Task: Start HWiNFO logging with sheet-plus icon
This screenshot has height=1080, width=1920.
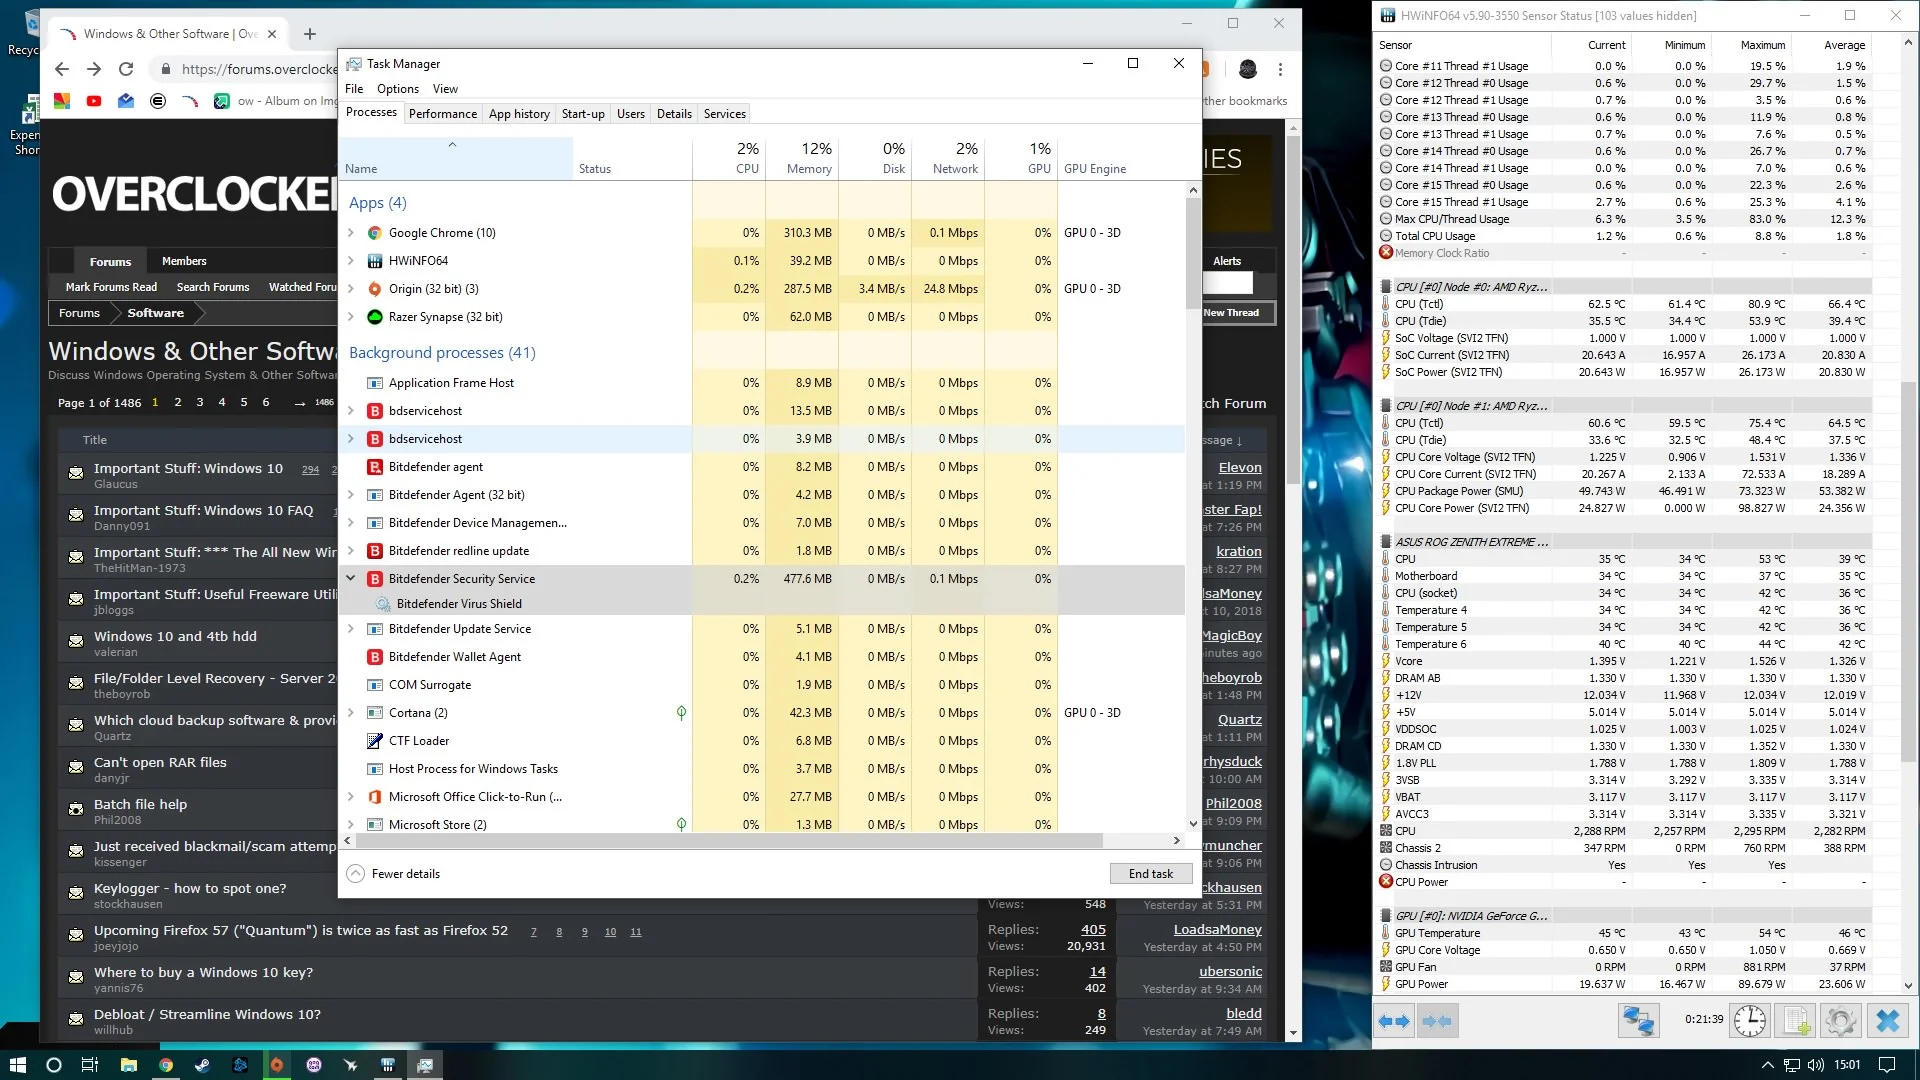Action: click(x=1796, y=1021)
